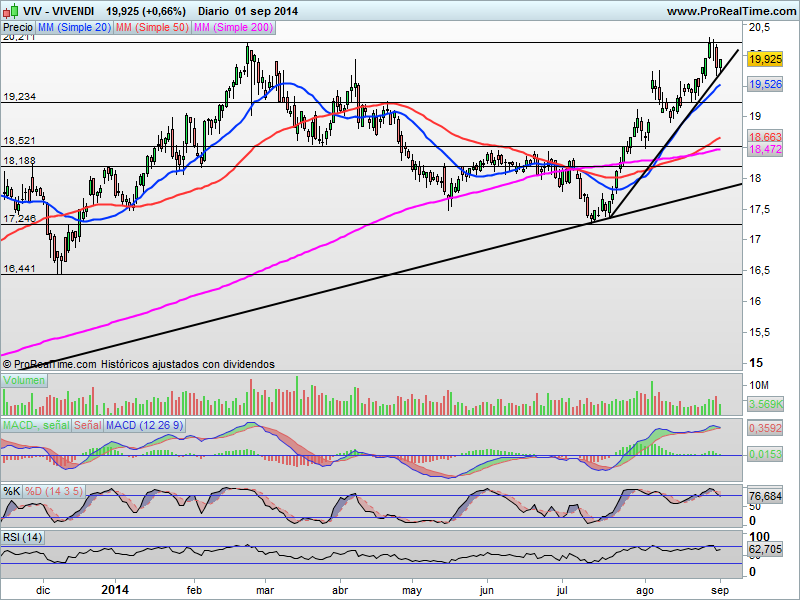Open the MACD (12 26 9) label
Viewport: 800px width, 600px height.
(144, 426)
